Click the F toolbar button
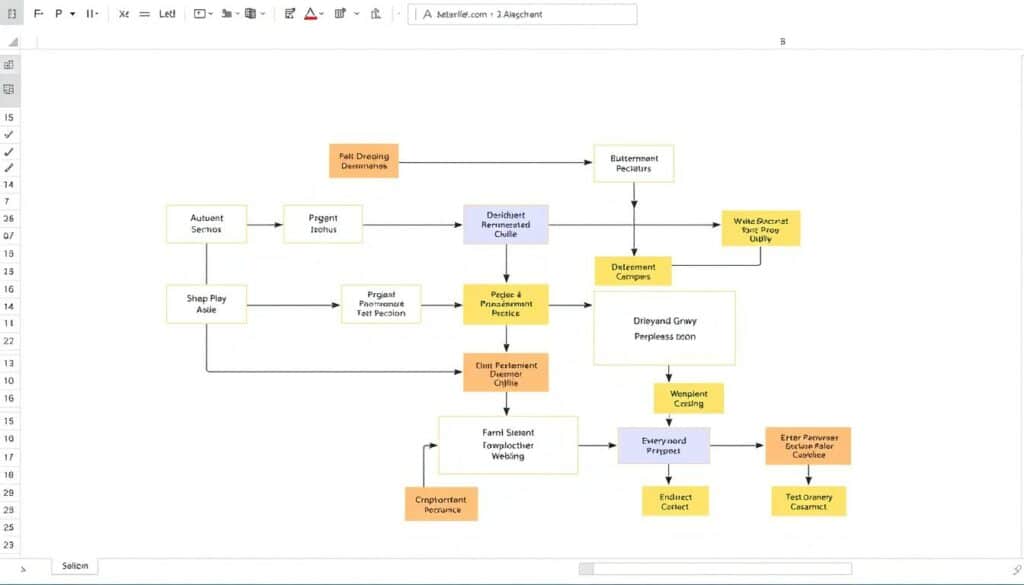The image size is (1024, 585). click(39, 13)
